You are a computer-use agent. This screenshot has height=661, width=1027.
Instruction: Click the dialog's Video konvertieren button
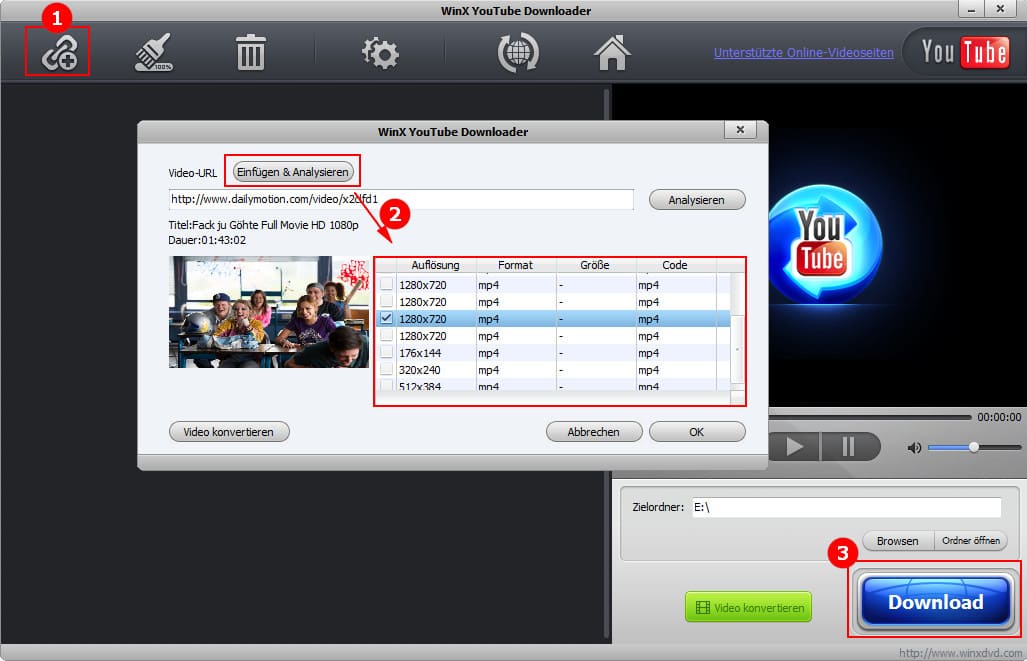[x=229, y=432]
